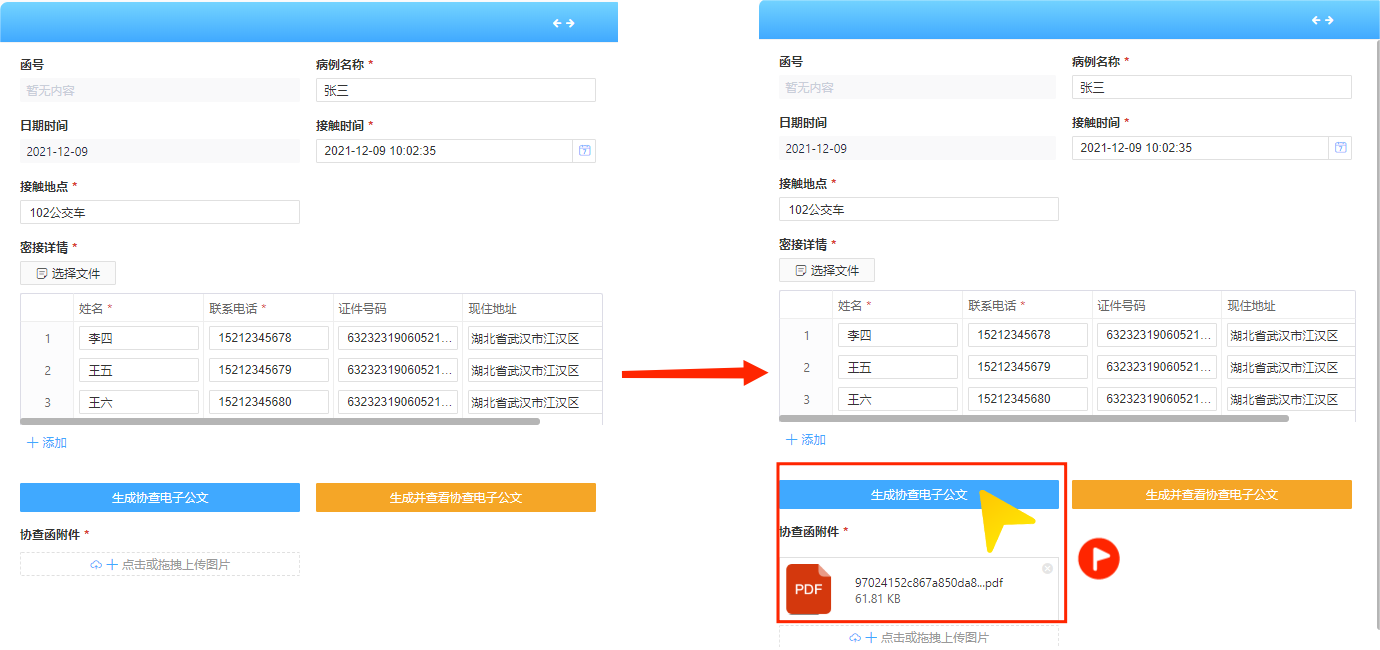The height and width of the screenshot is (650, 1380).
Task: Click the orange 生成并查看协查电子公文 button in the right form
Action: (1211, 494)
